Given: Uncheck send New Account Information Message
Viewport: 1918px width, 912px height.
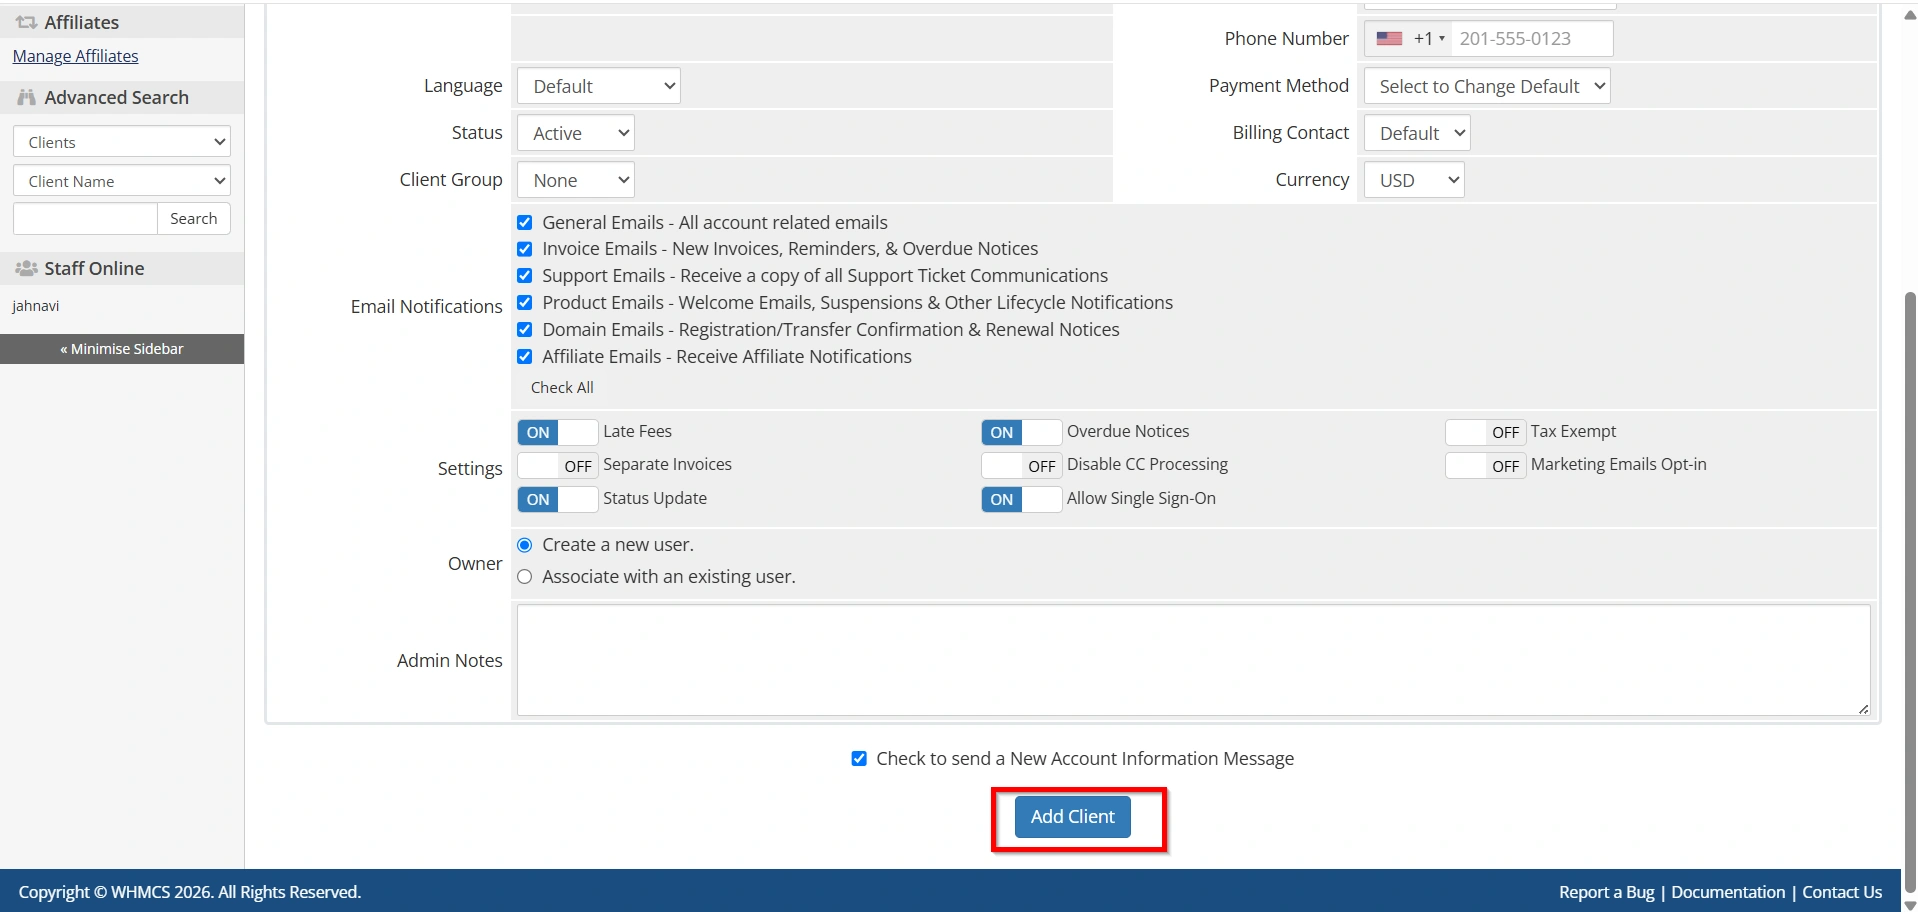Looking at the screenshot, I should [859, 759].
